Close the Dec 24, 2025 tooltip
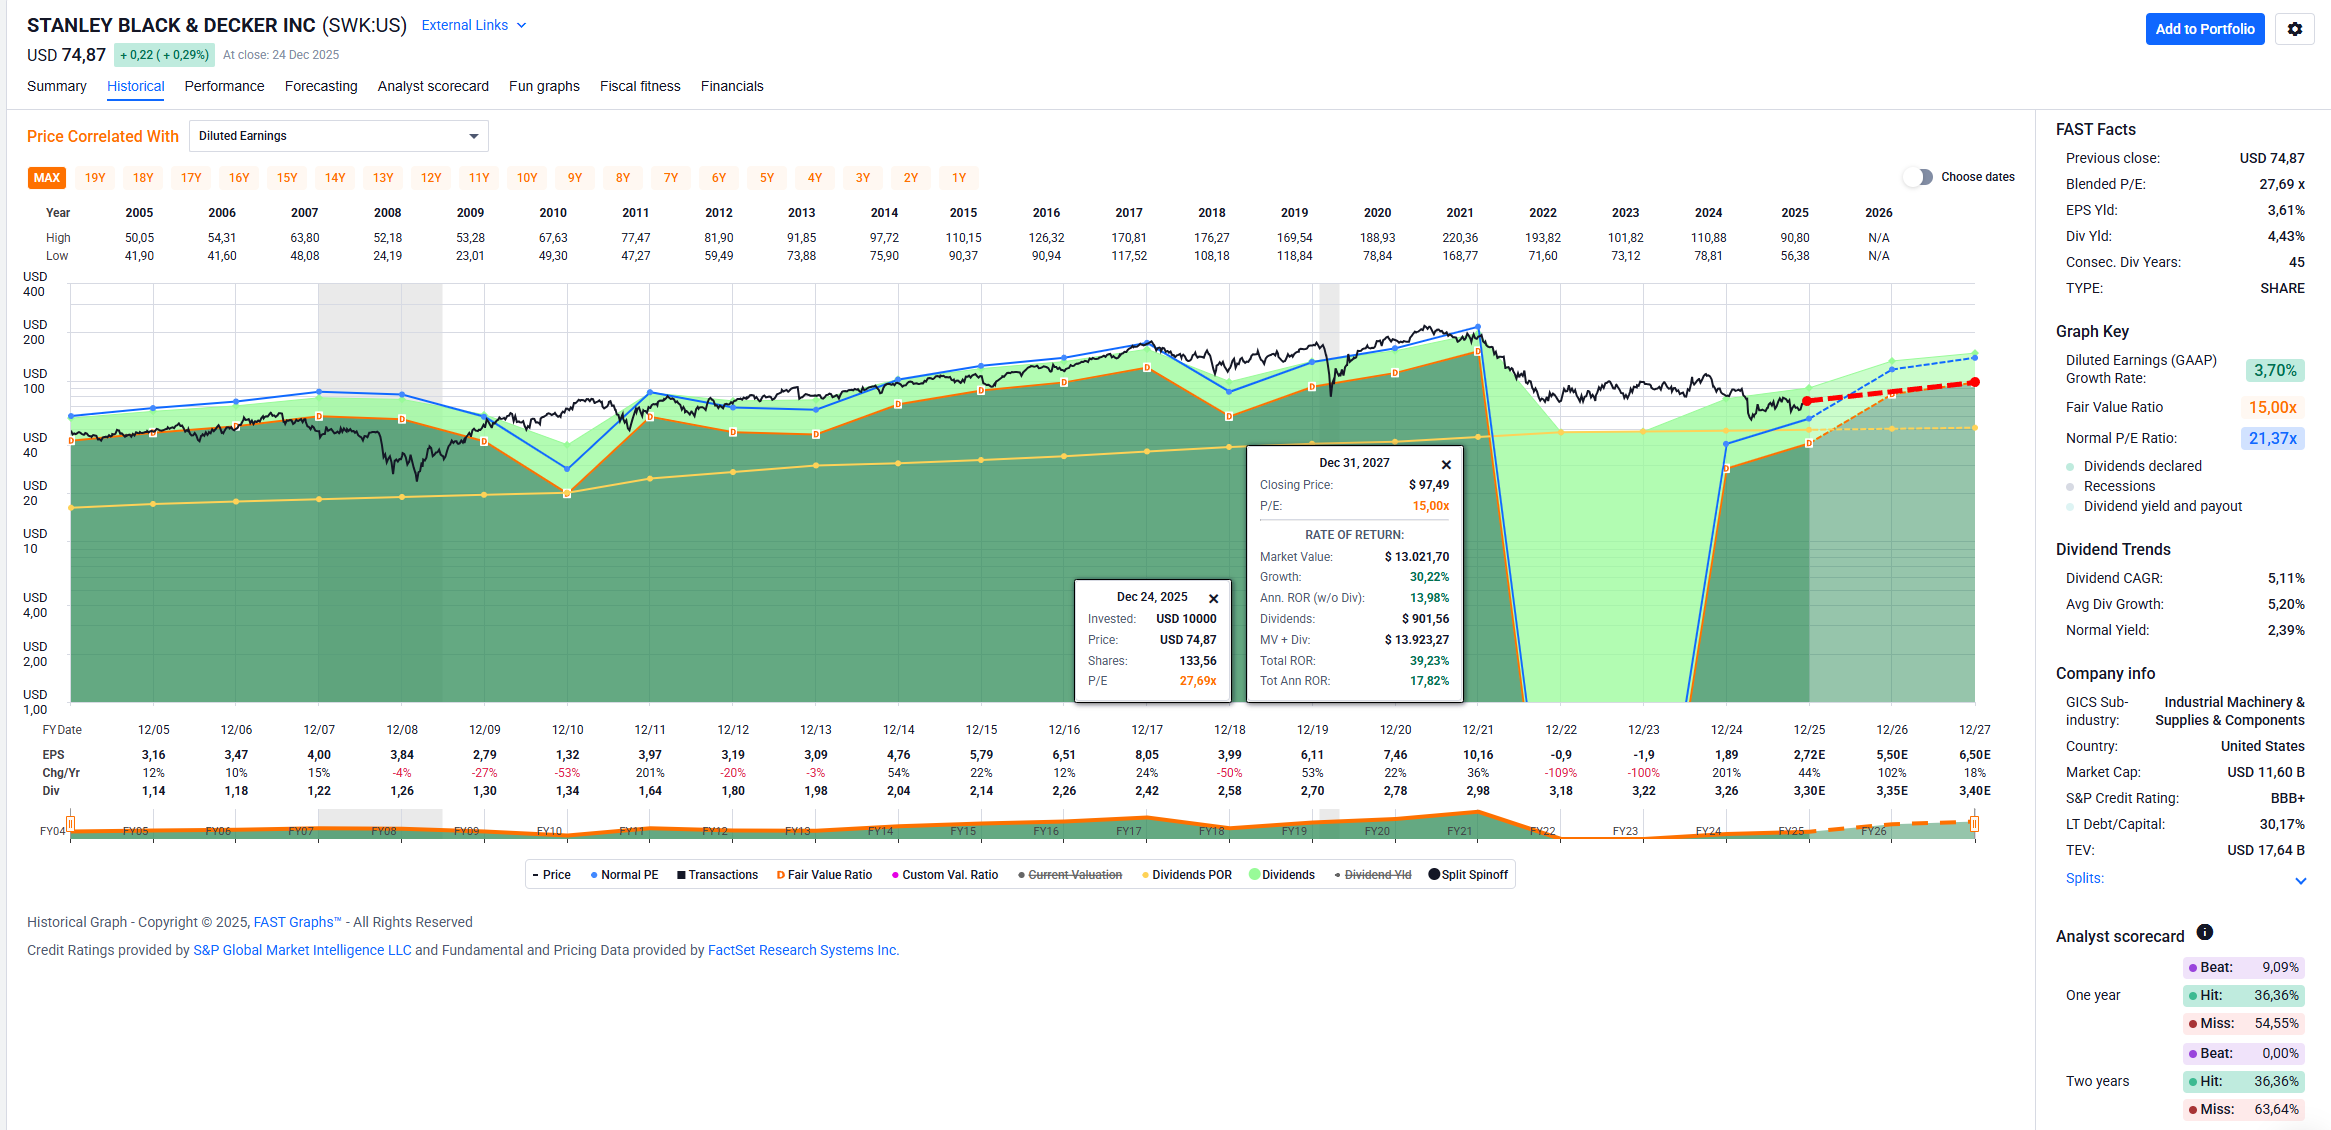This screenshot has width=2331, height=1130. point(1213,598)
